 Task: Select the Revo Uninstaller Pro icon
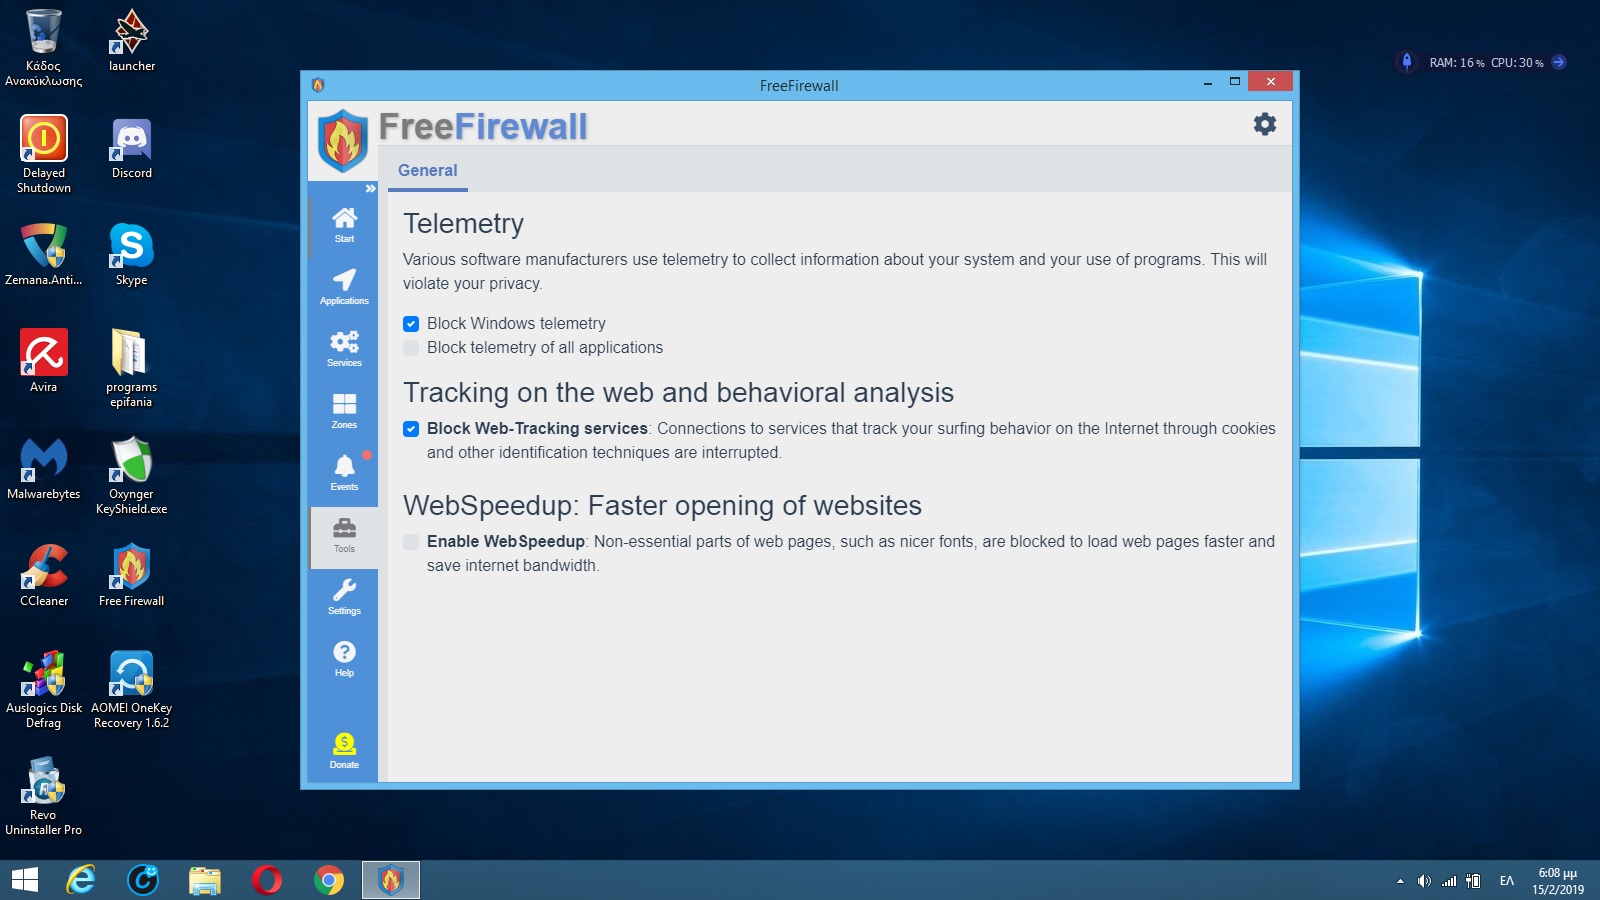click(x=44, y=796)
